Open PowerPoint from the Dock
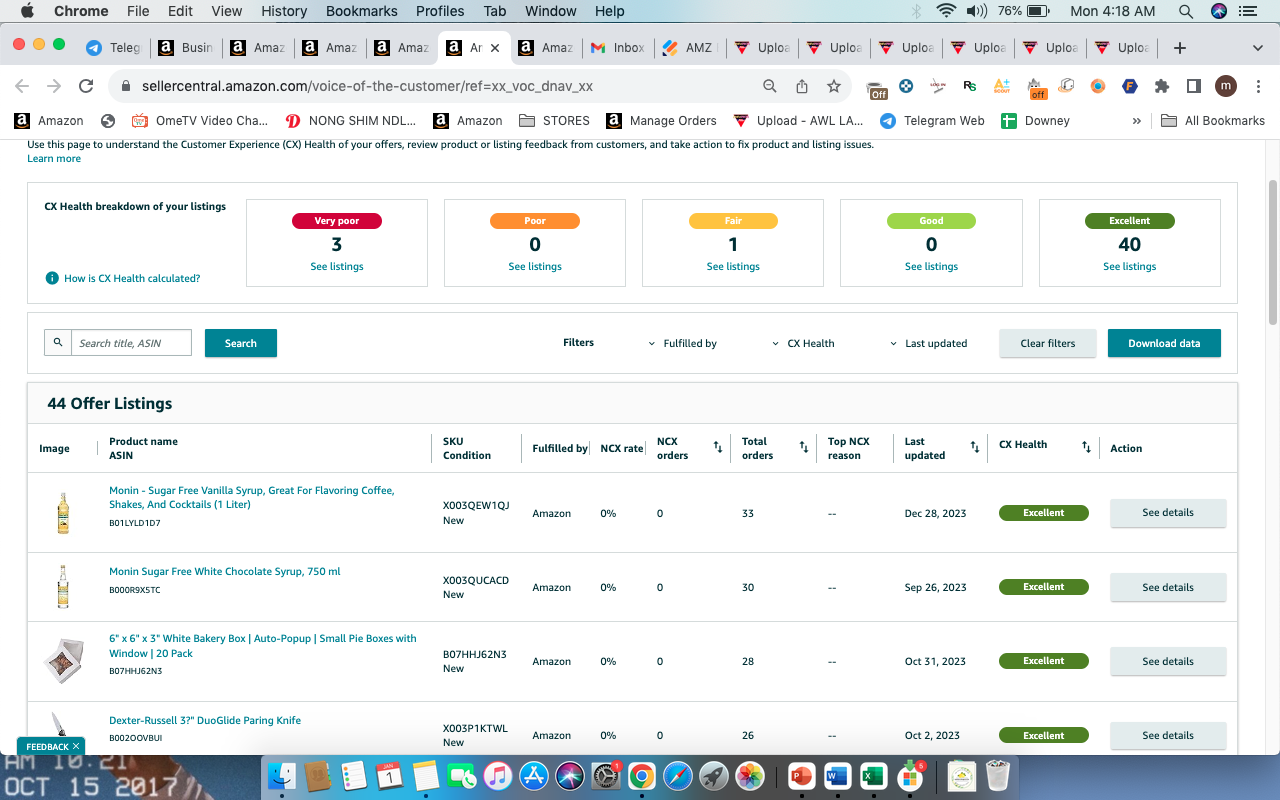1280x800 pixels. (801, 775)
